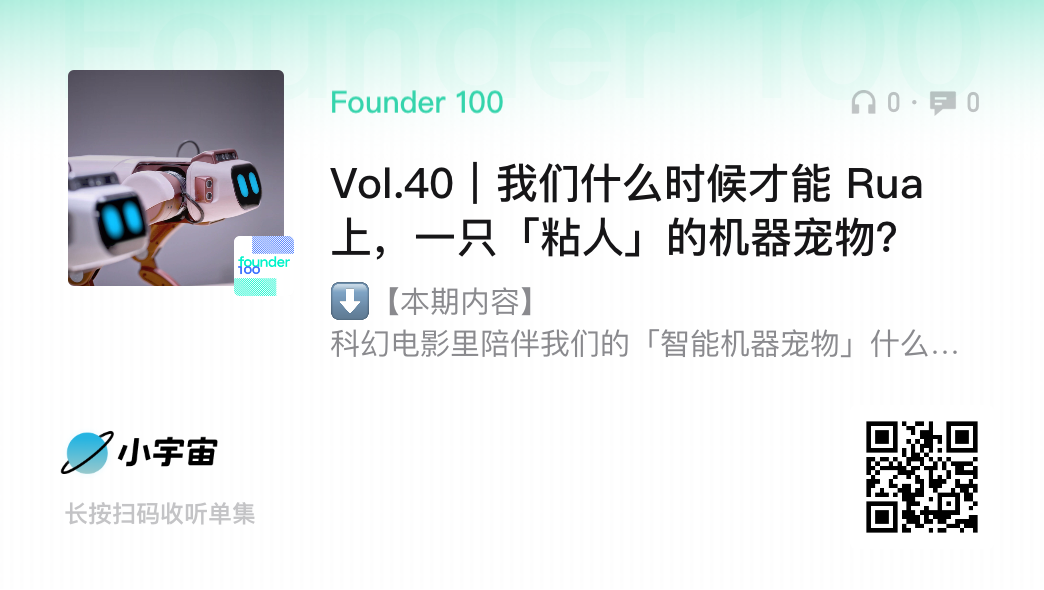
Task: Select the 【本期内容】 heading
Action: pyautogui.click(x=460, y=302)
